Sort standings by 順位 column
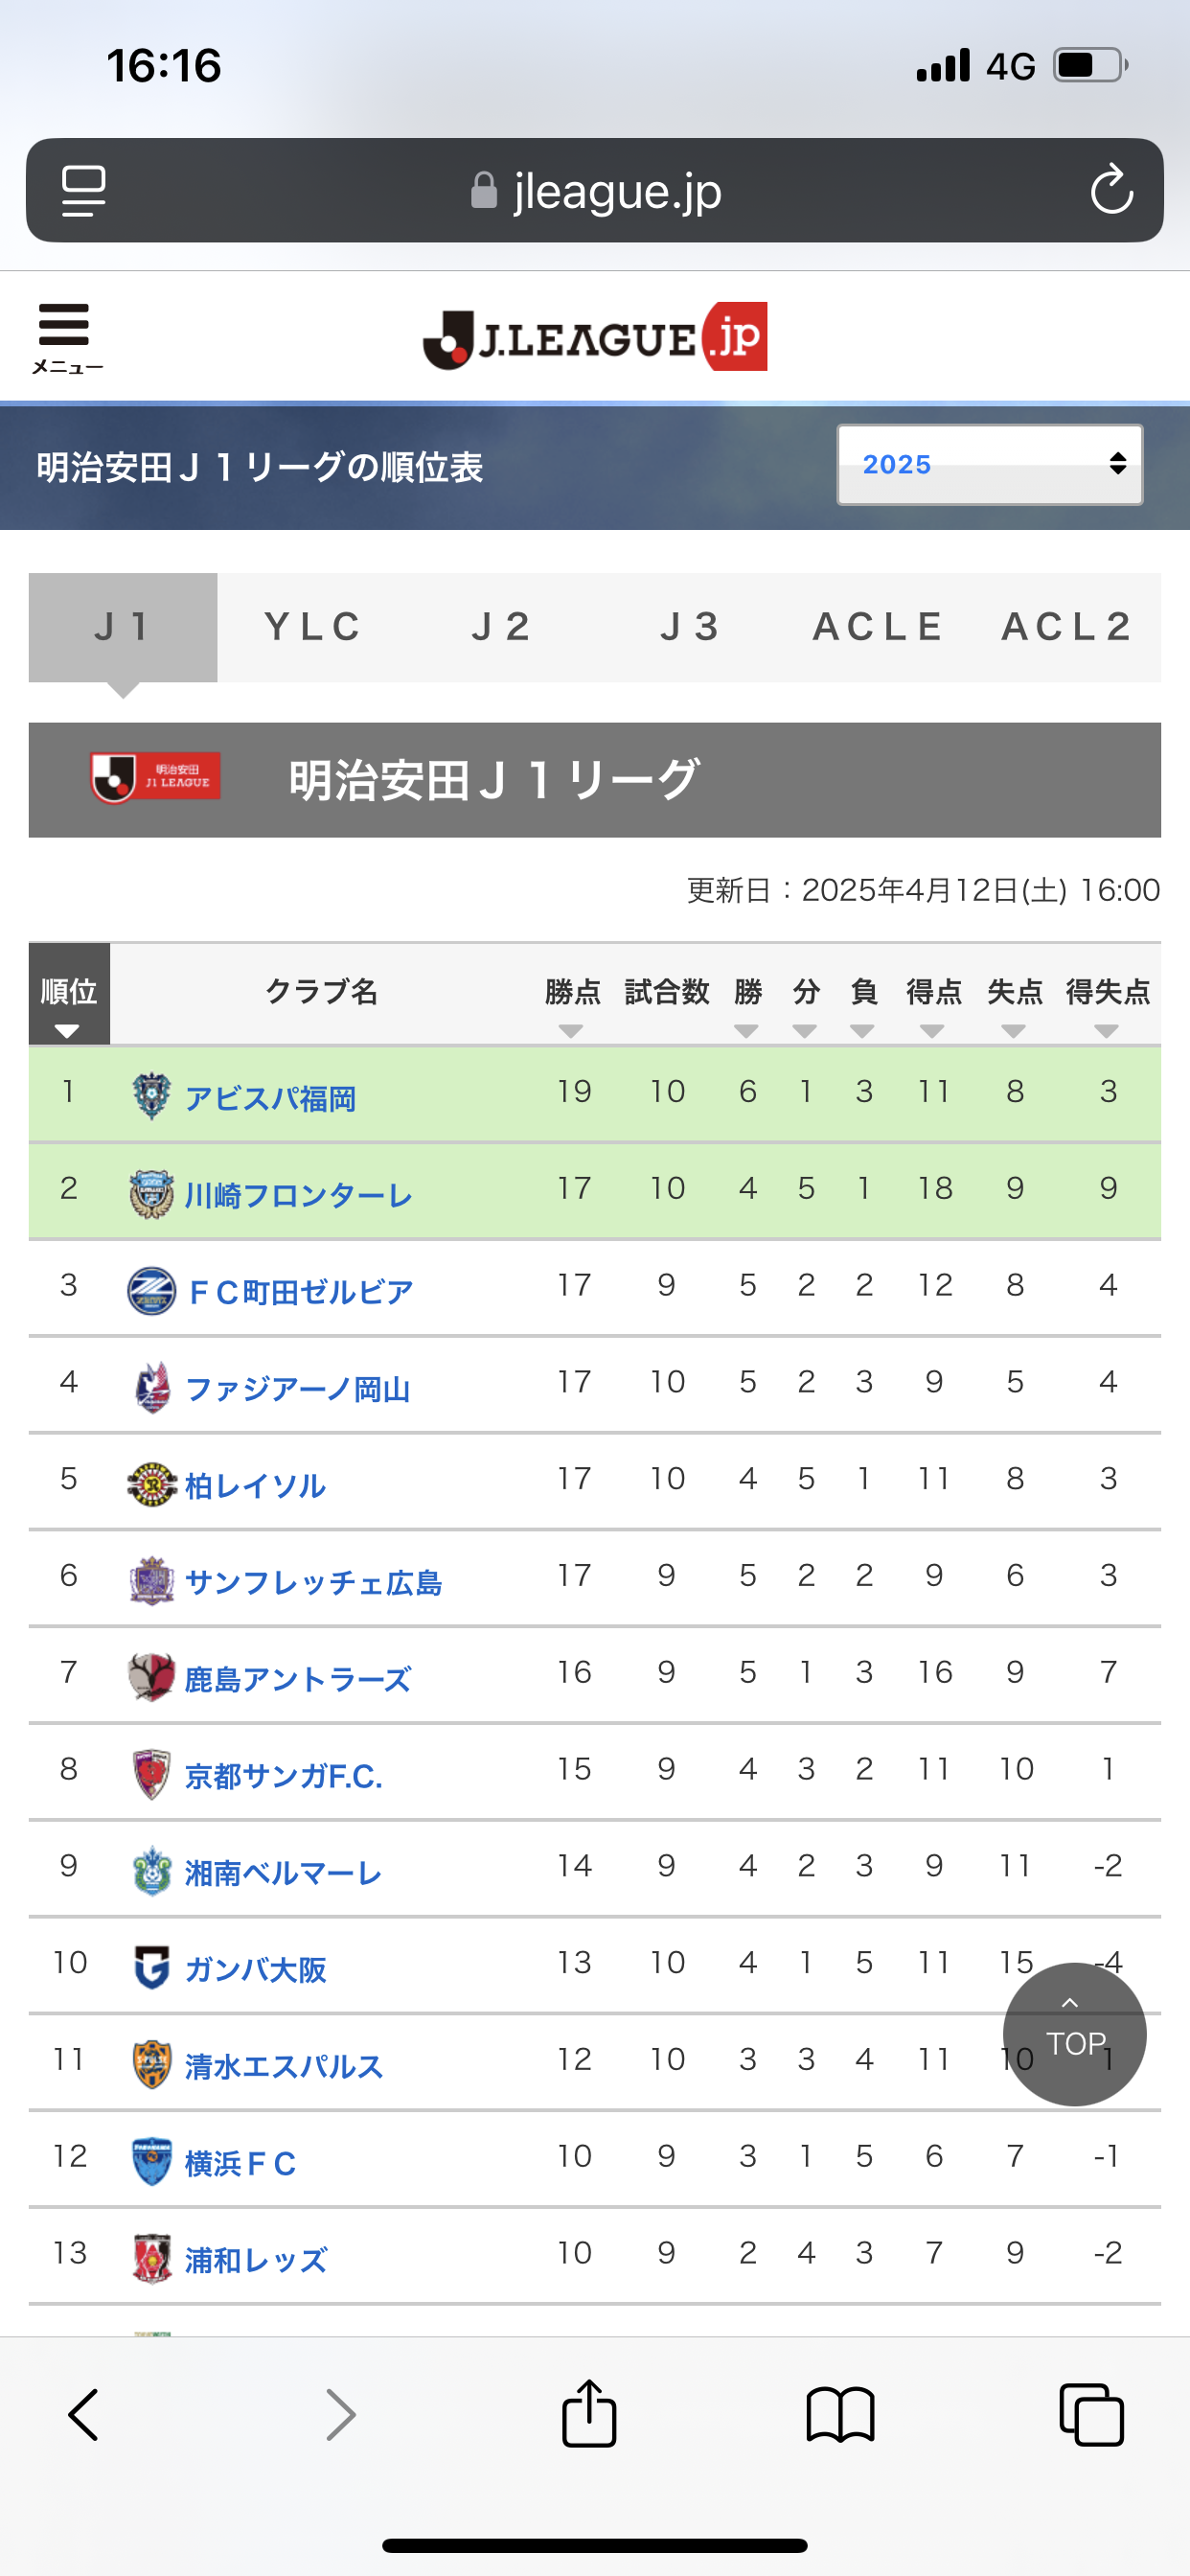 68,1030
